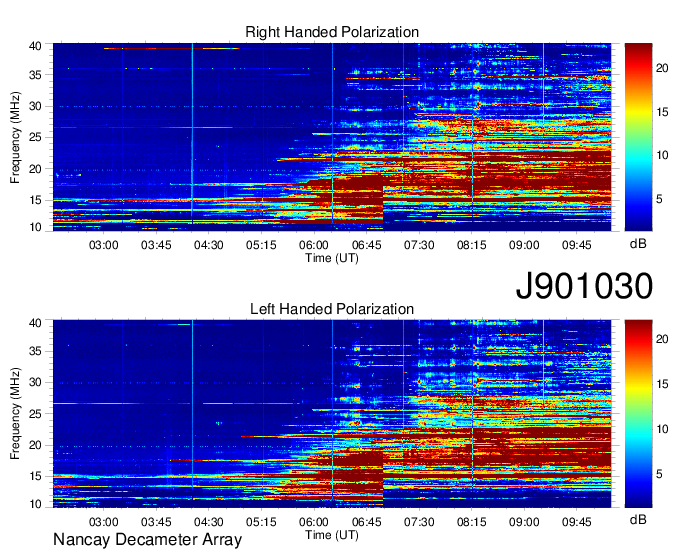The image size is (680, 552).
Task: Click the '09:45' tick under Right Handed plot
Action: coord(577,245)
